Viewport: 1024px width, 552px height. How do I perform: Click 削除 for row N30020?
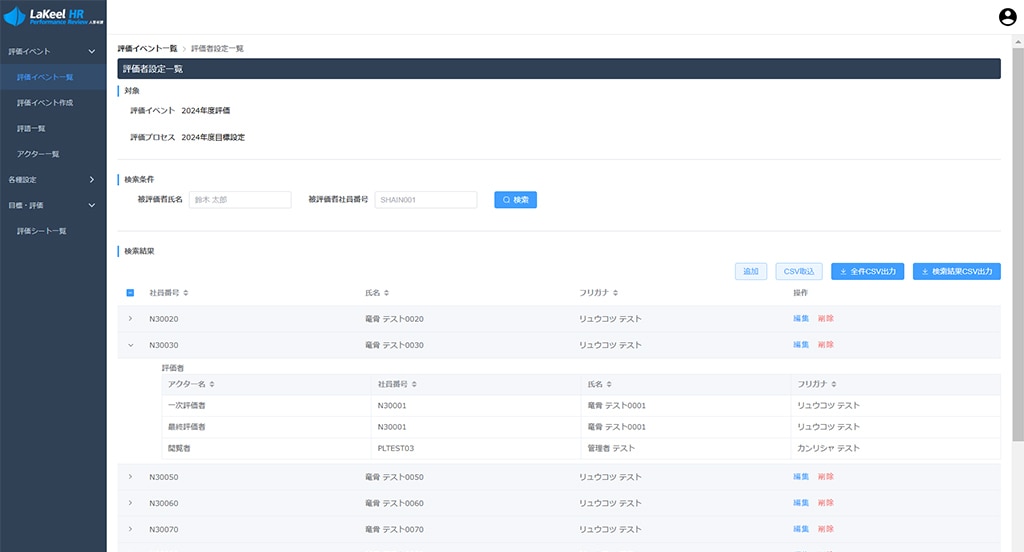tap(825, 319)
